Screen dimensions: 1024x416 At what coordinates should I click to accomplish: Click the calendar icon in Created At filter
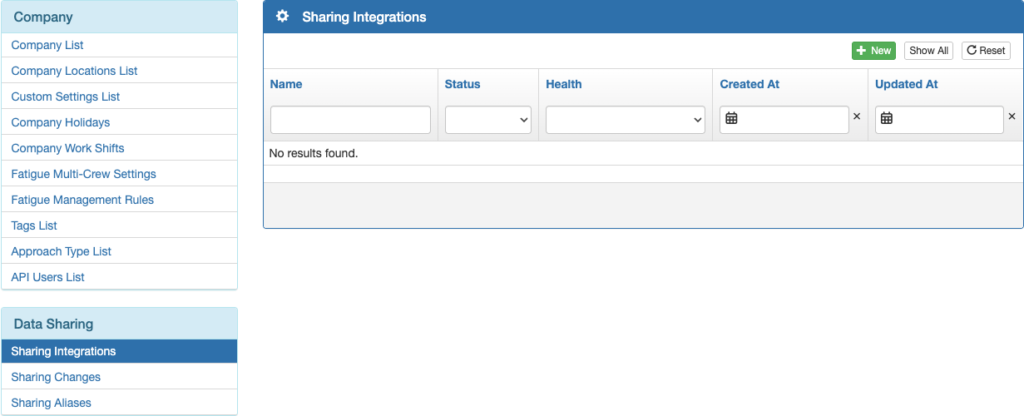click(x=731, y=119)
